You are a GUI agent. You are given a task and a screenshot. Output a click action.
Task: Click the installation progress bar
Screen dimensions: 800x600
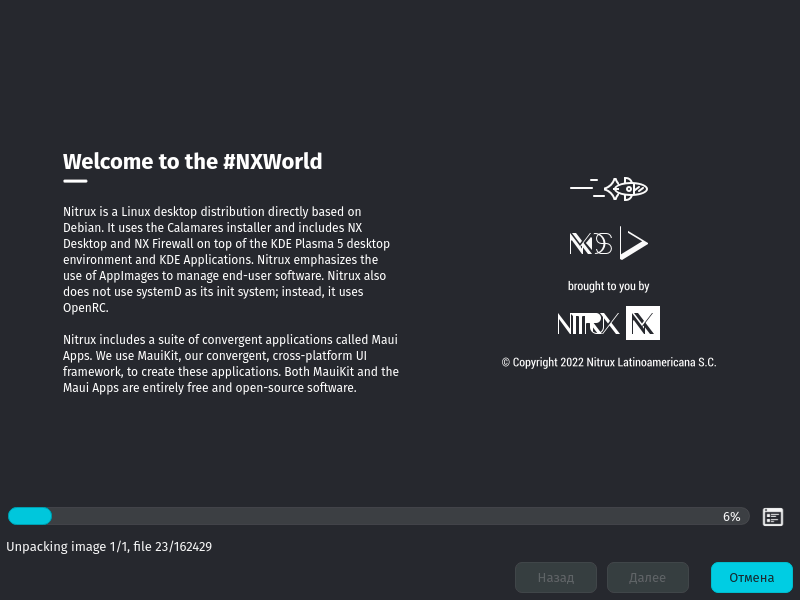(379, 516)
